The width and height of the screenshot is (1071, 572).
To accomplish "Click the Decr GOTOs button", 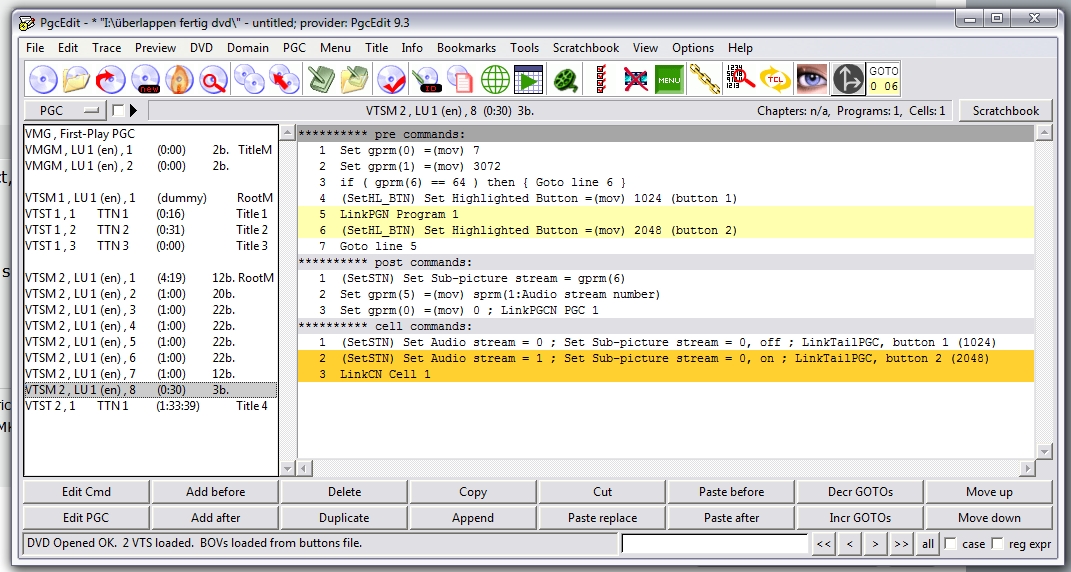I will pyautogui.click(x=860, y=492).
